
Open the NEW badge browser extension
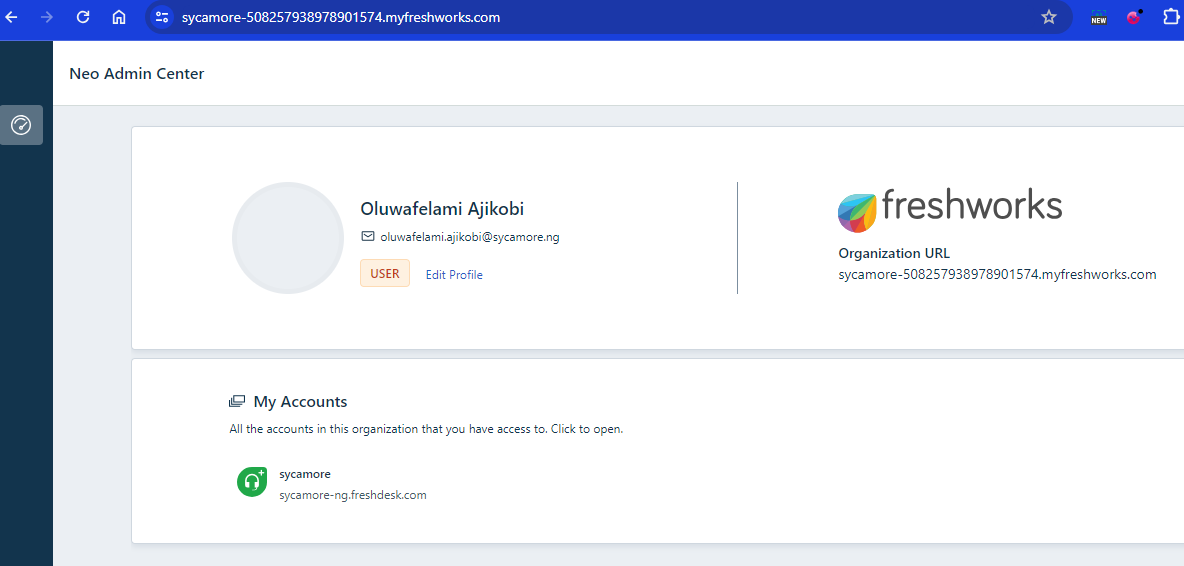(x=1099, y=17)
